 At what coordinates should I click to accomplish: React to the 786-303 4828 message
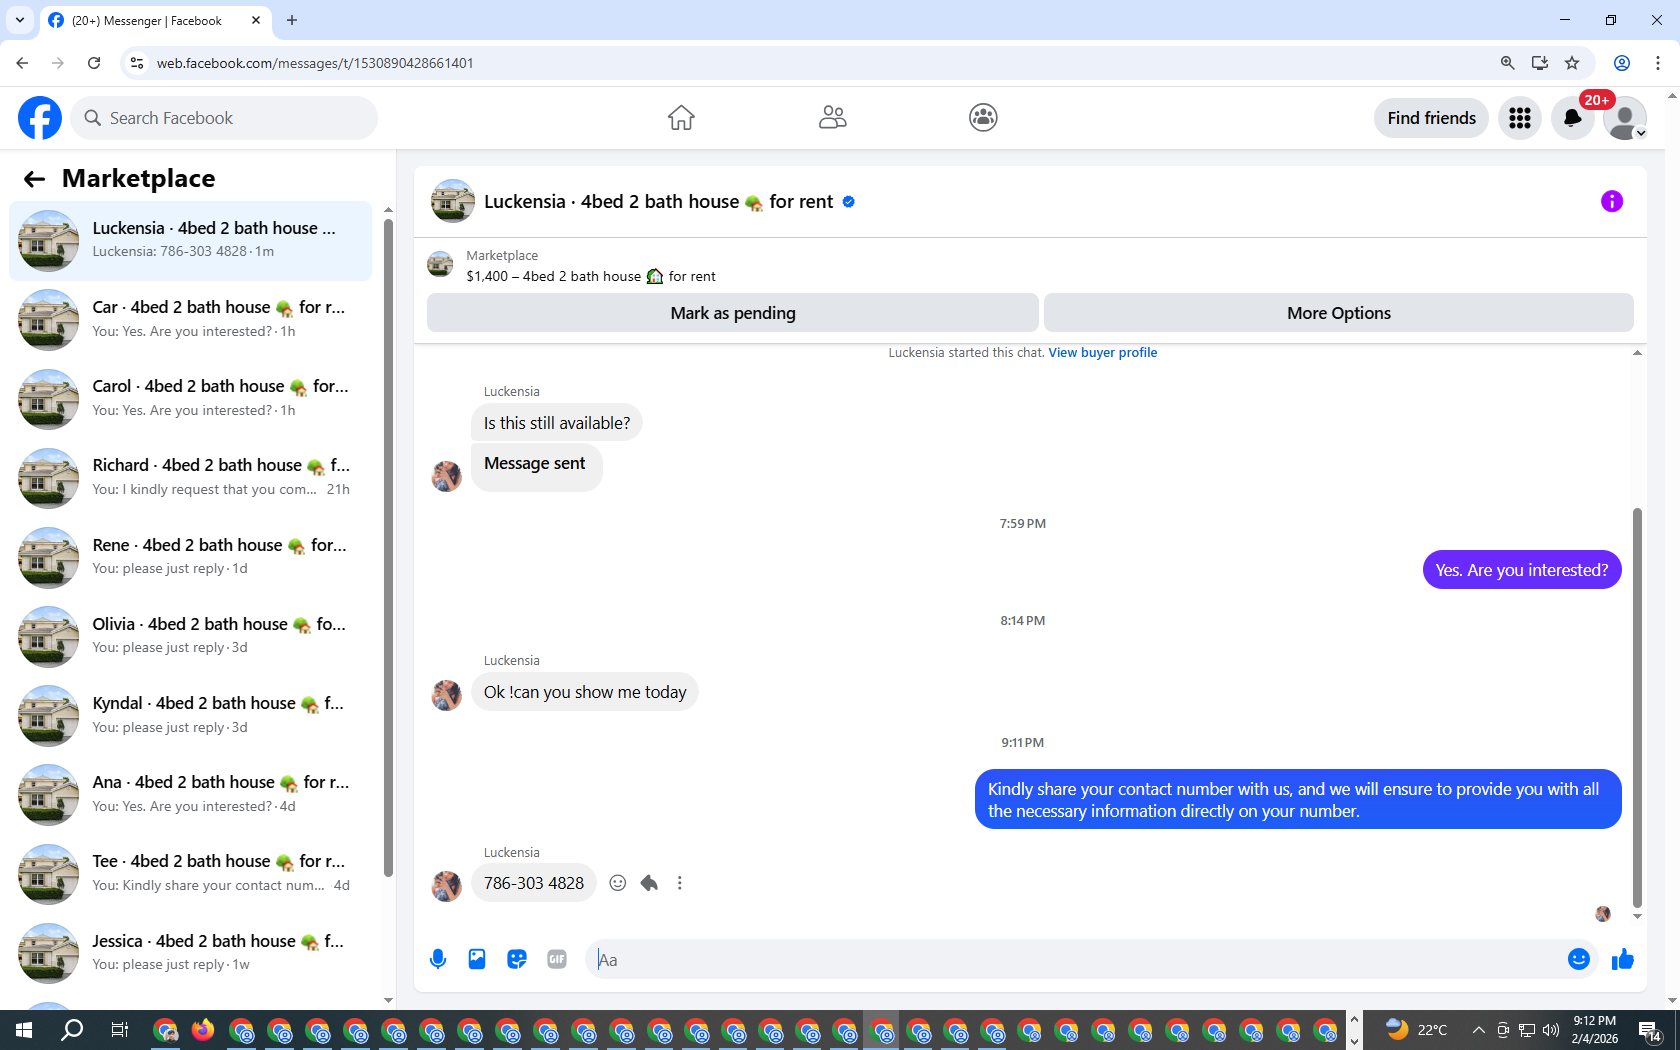click(x=618, y=883)
